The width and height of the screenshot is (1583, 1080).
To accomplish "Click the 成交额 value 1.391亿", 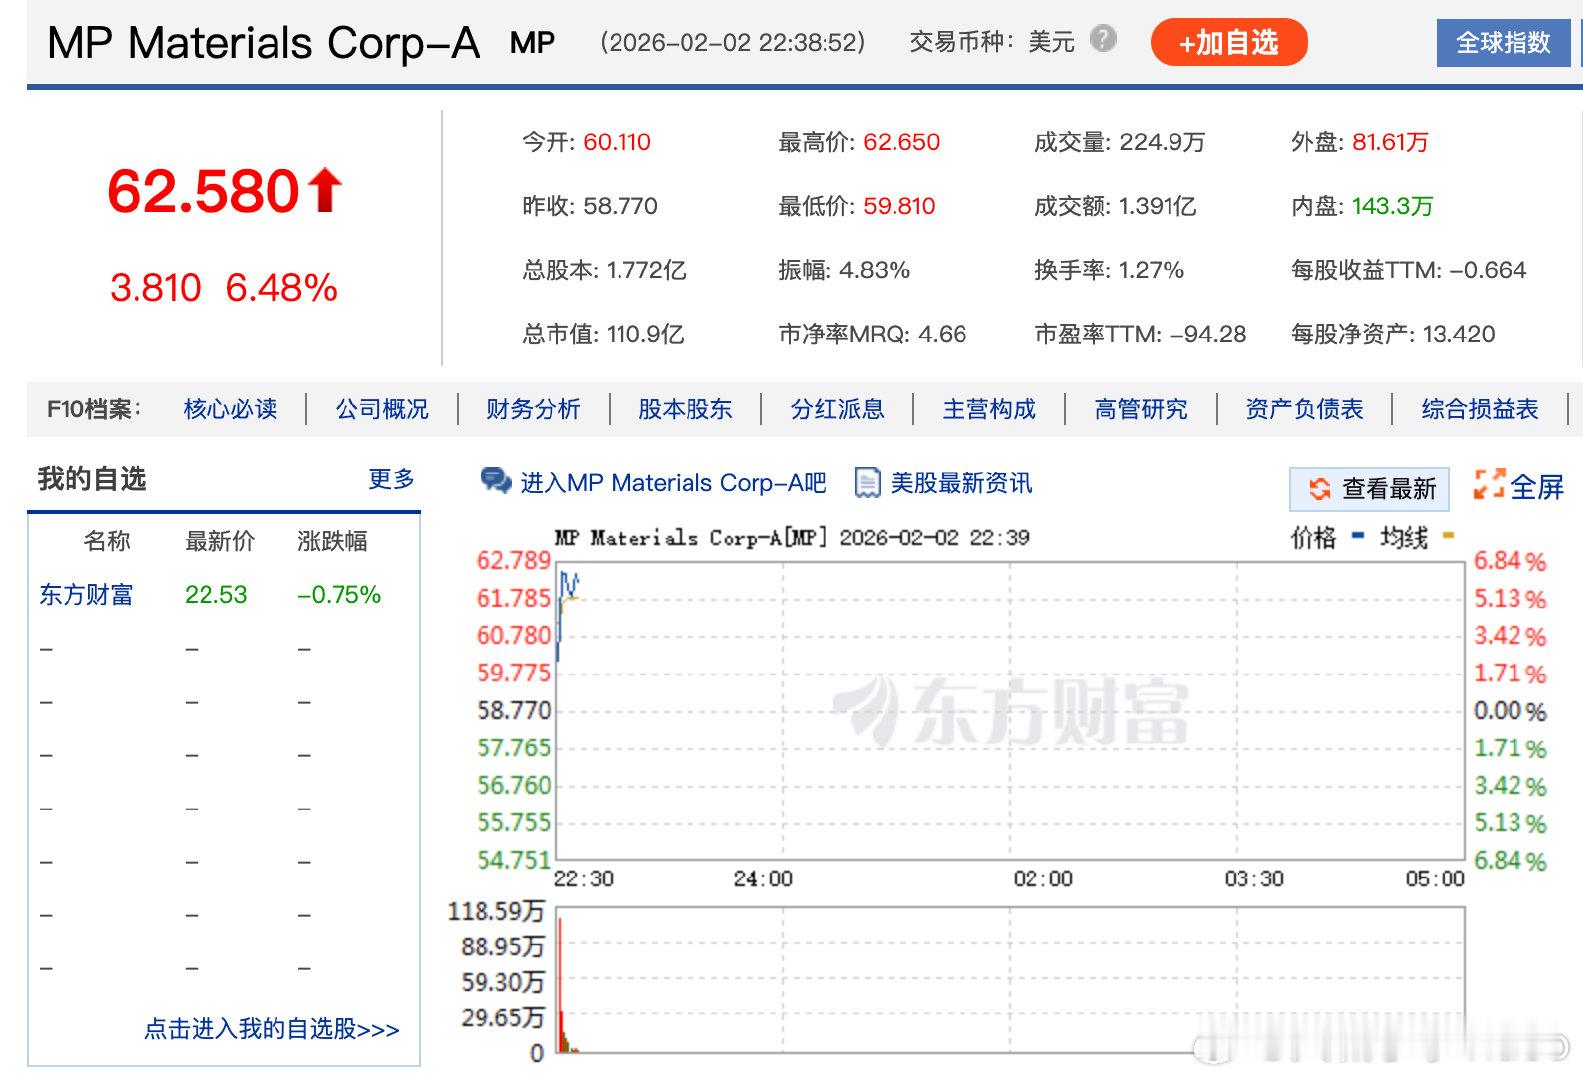I will pos(1157,206).
